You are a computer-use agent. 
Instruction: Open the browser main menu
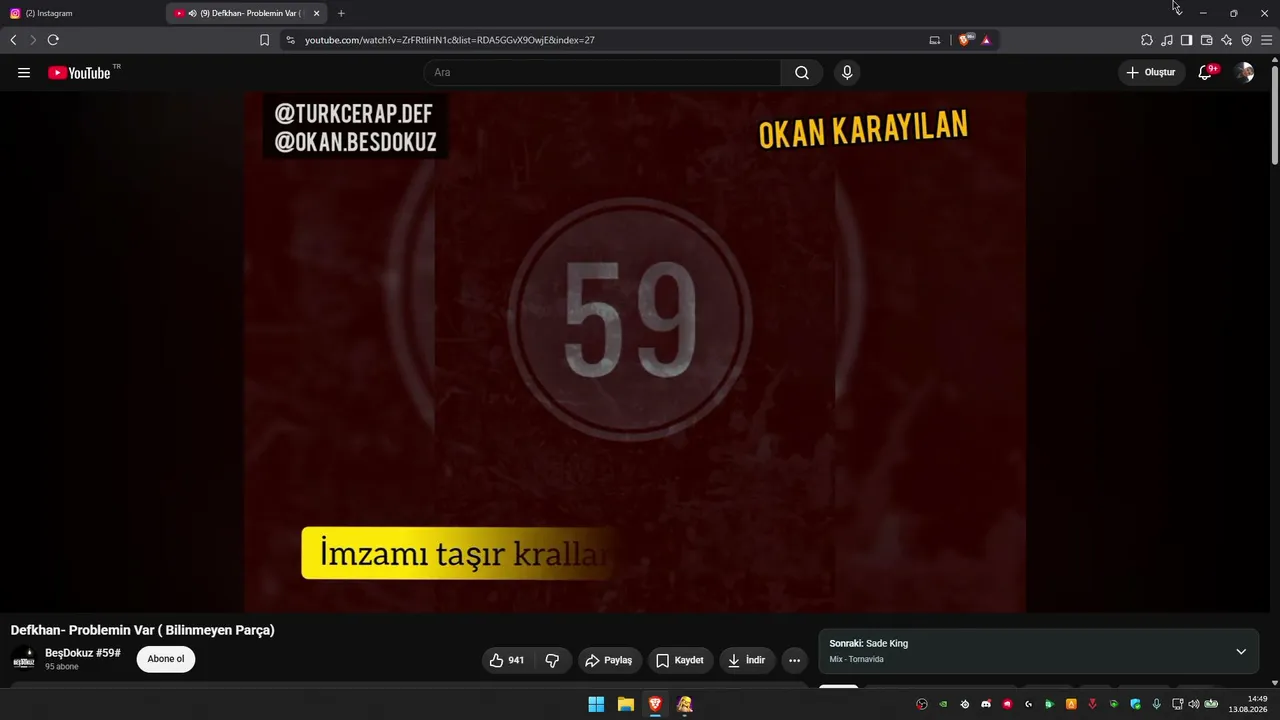pyautogui.click(x=1266, y=40)
